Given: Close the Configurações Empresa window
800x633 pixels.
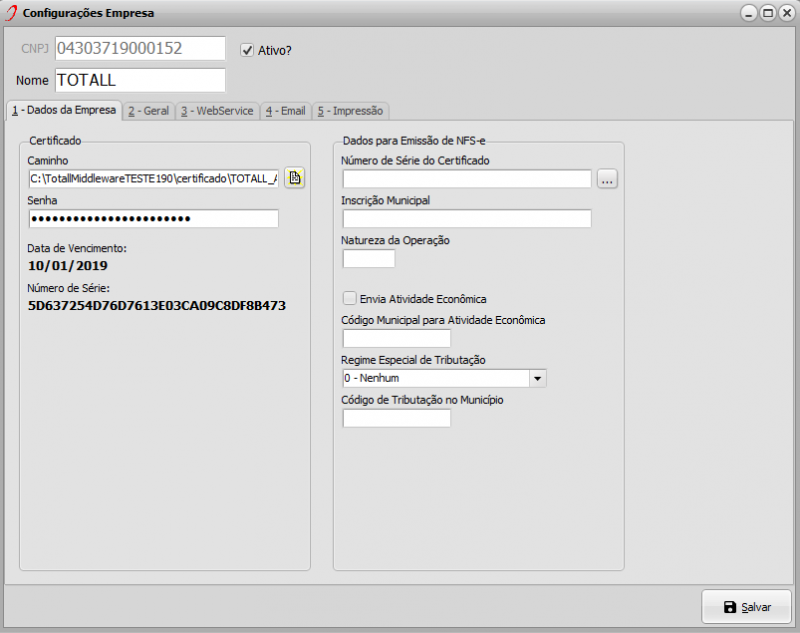Looking at the screenshot, I should pyautogui.click(x=785, y=14).
